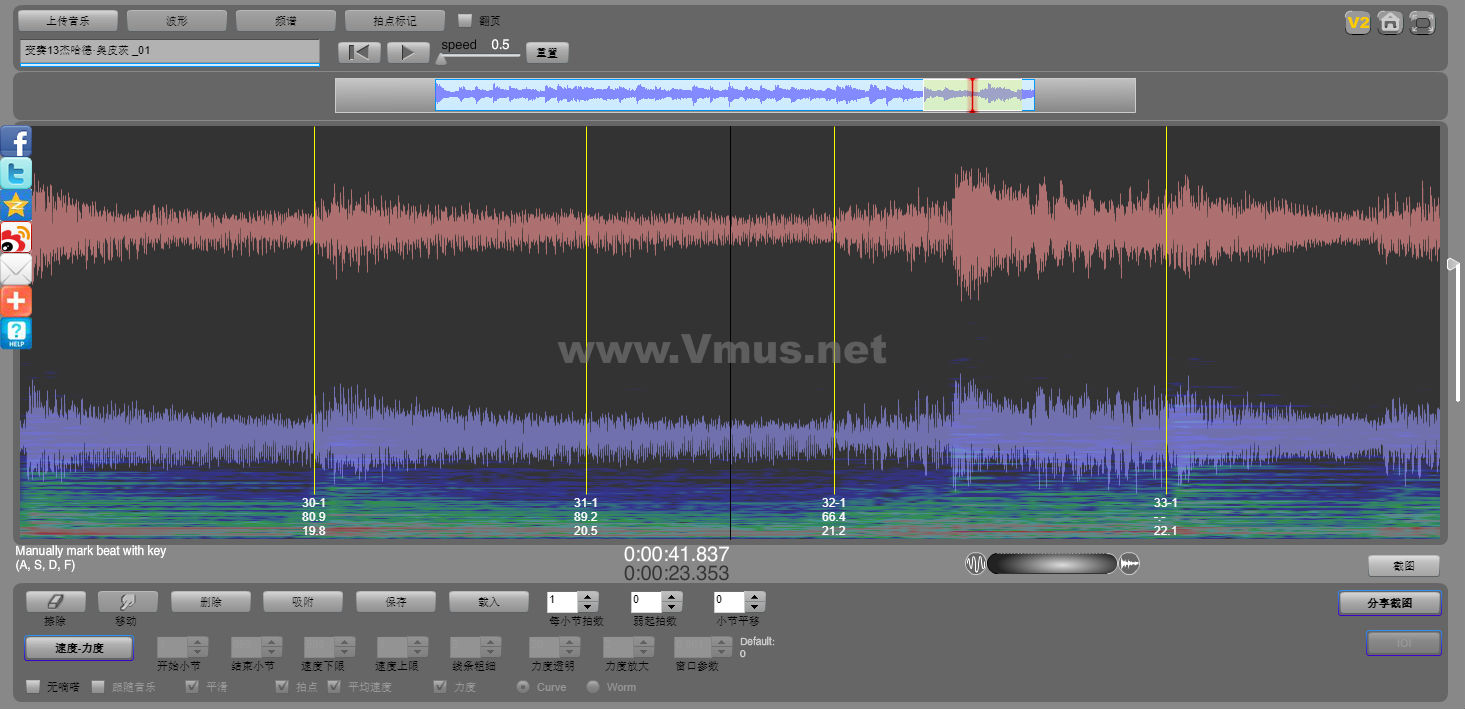This screenshot has width=1465, height=709.
Task: Click the vertical scrollbar handle at right edge
Action: click(x=1454, y=264)
